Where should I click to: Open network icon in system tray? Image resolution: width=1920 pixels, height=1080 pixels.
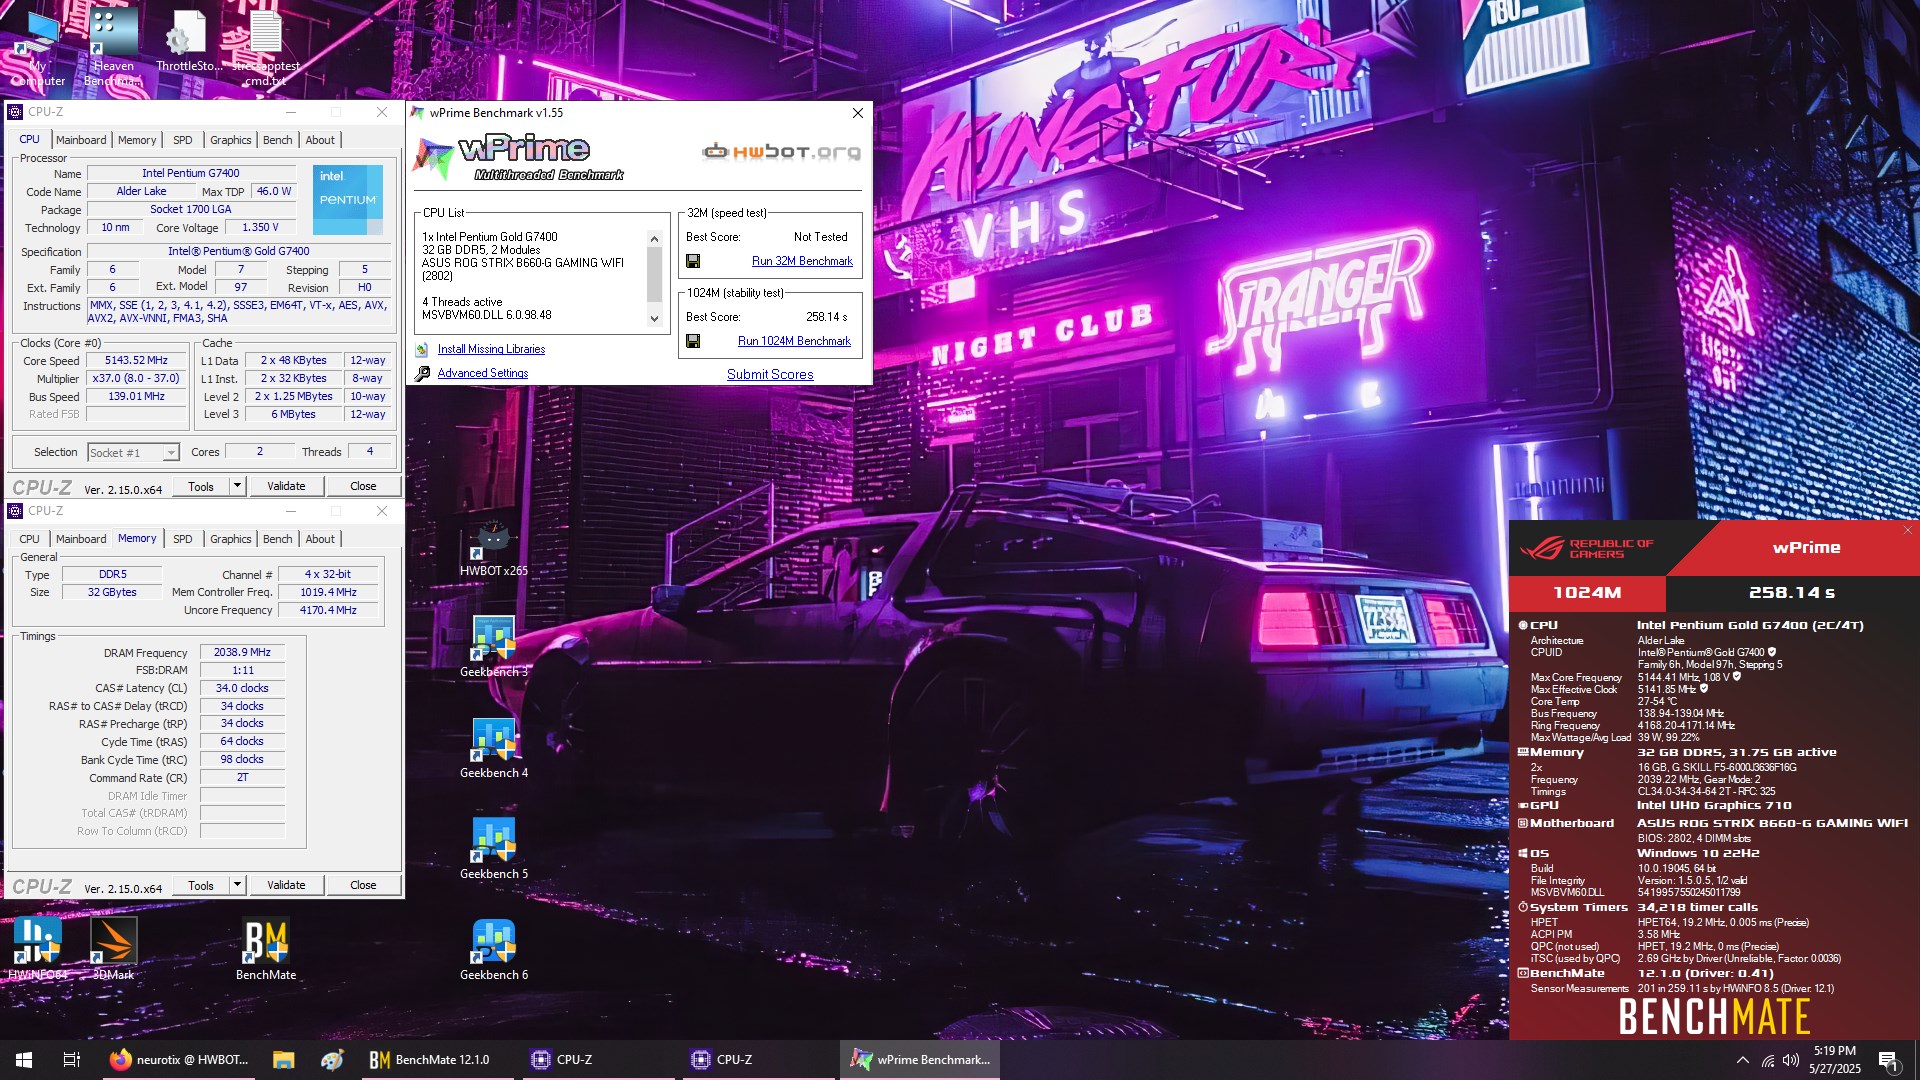pos(1768,1060)
